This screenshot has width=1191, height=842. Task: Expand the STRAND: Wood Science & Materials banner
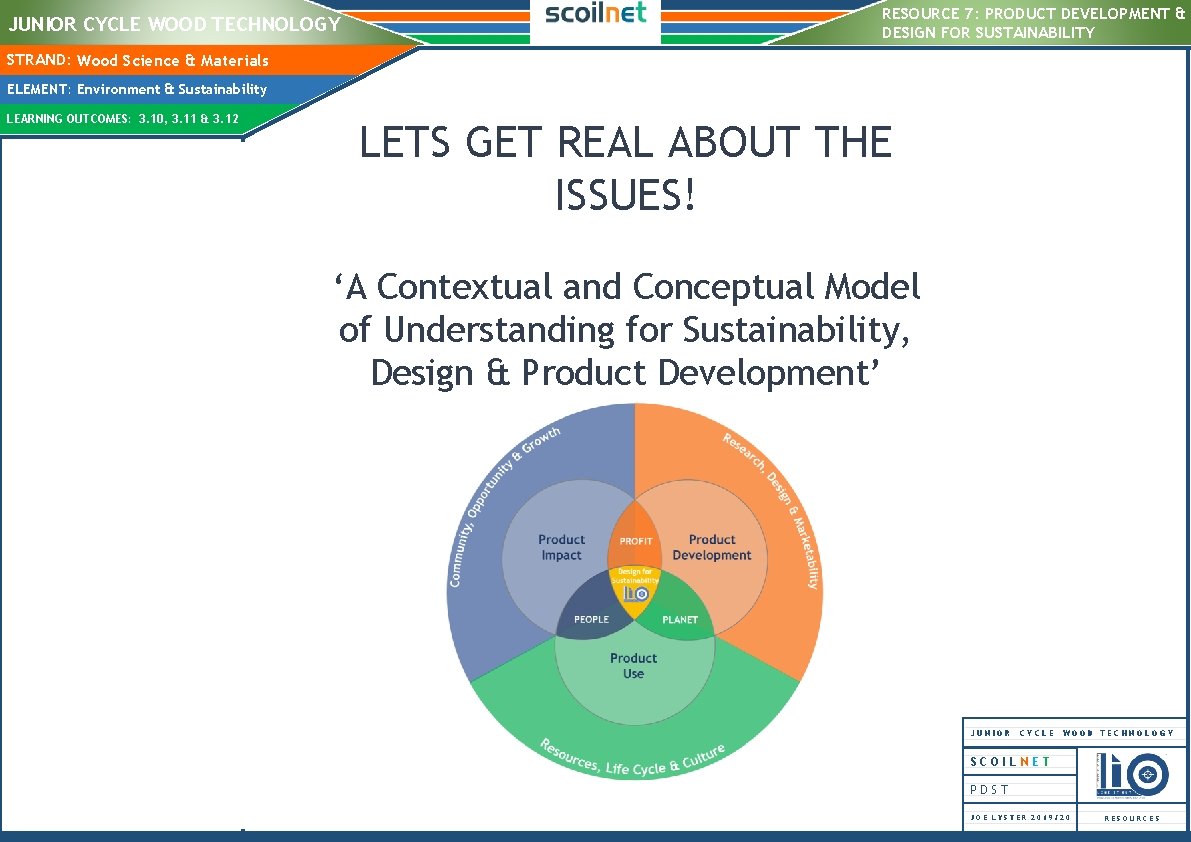pos(137,60)
